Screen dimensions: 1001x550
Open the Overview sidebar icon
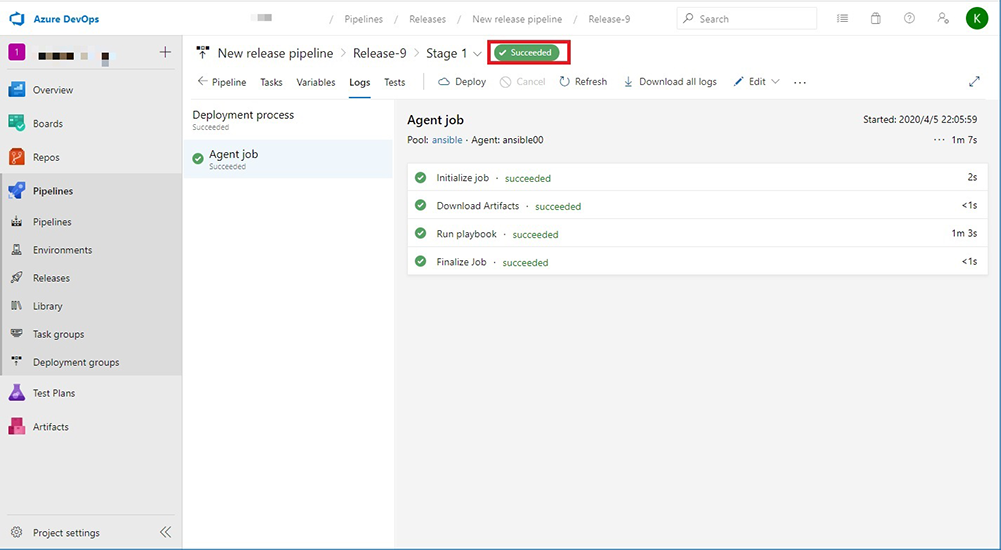[17, 90]
